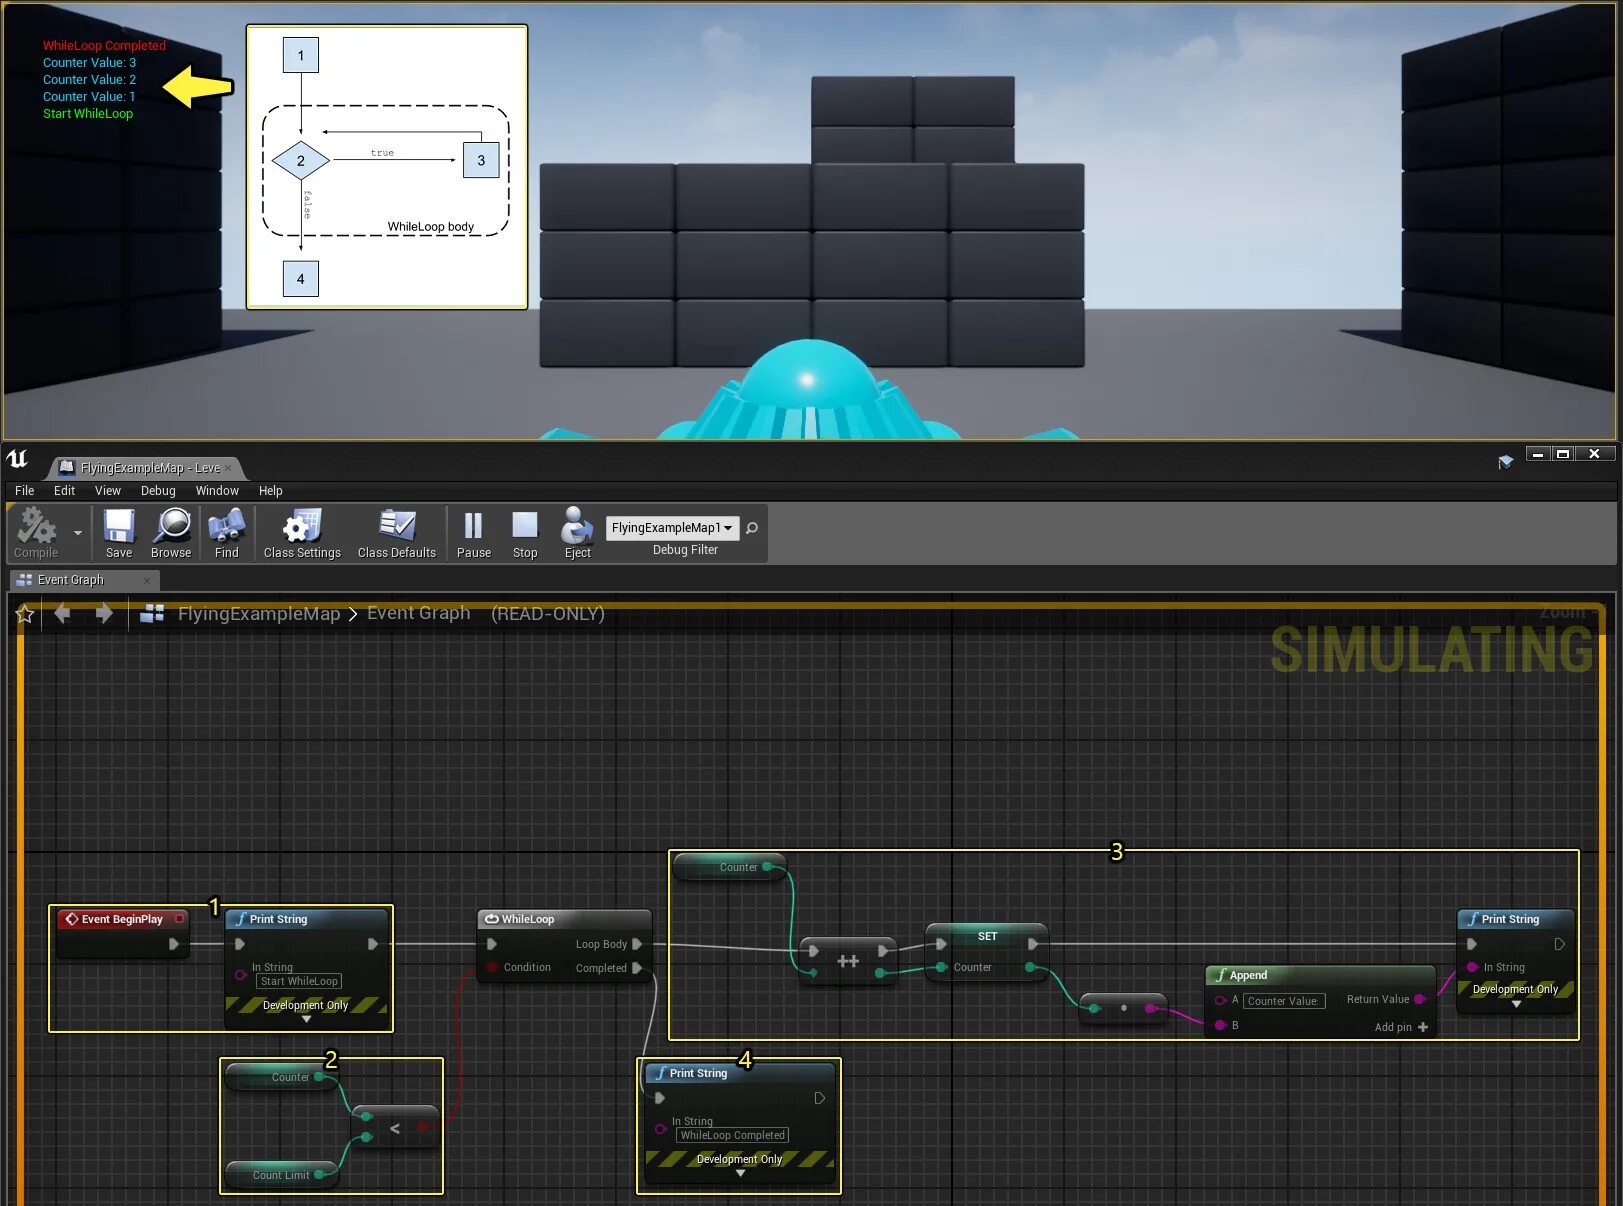This screenshot has width=1623, height=1206.
Task: Open the Compile options dropdown arrow
Action: pyautogui.click(x=78, y=533)
